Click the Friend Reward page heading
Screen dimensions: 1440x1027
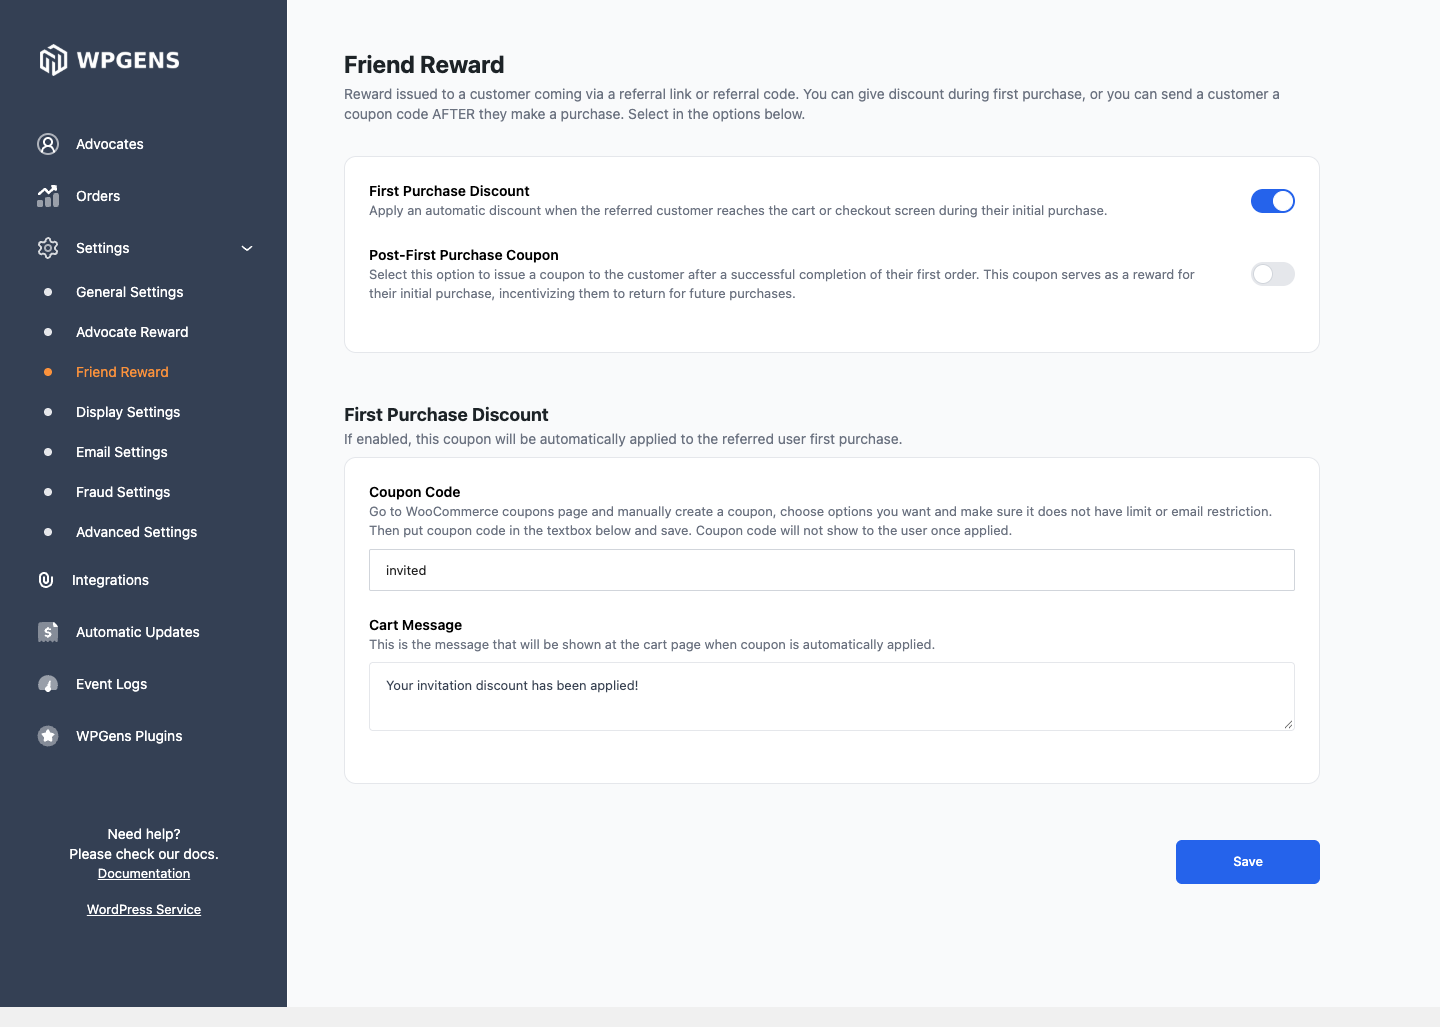pos(424,65)
